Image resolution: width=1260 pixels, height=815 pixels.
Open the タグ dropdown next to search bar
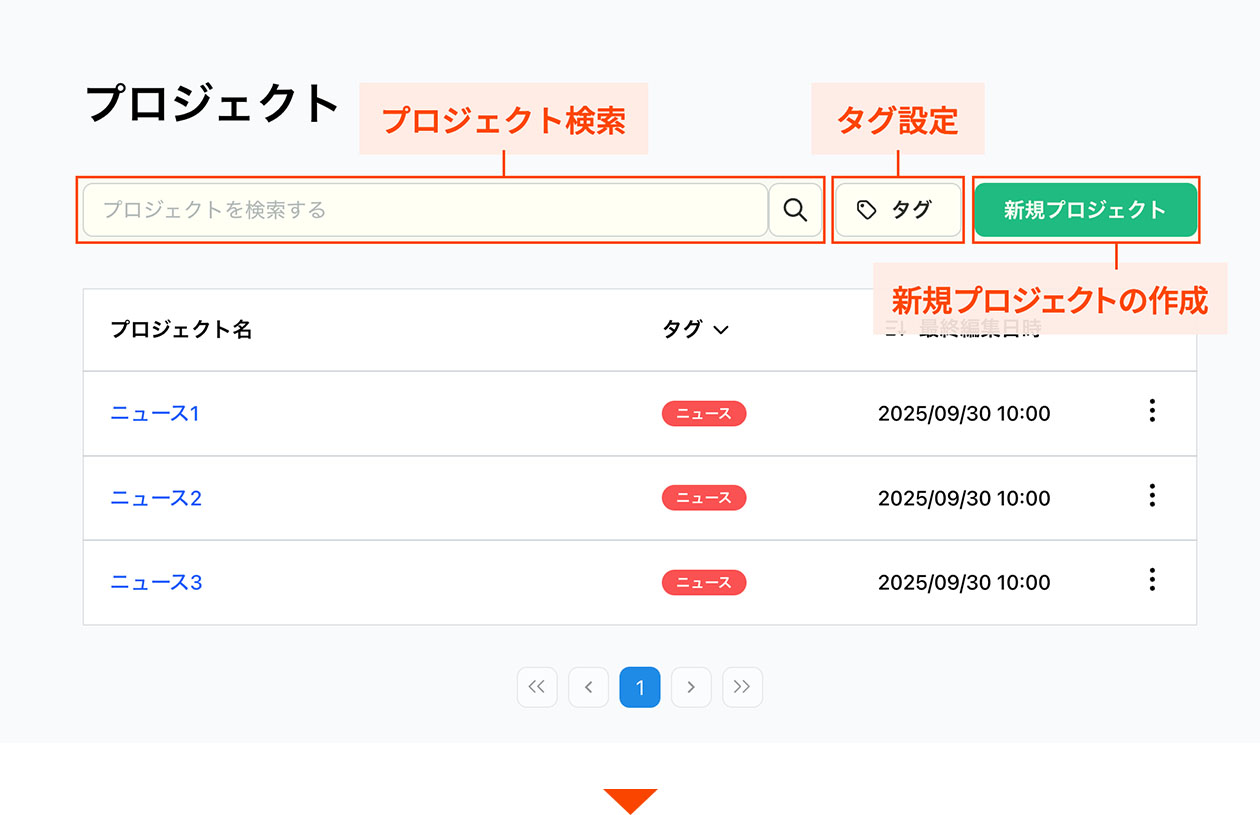897,210
